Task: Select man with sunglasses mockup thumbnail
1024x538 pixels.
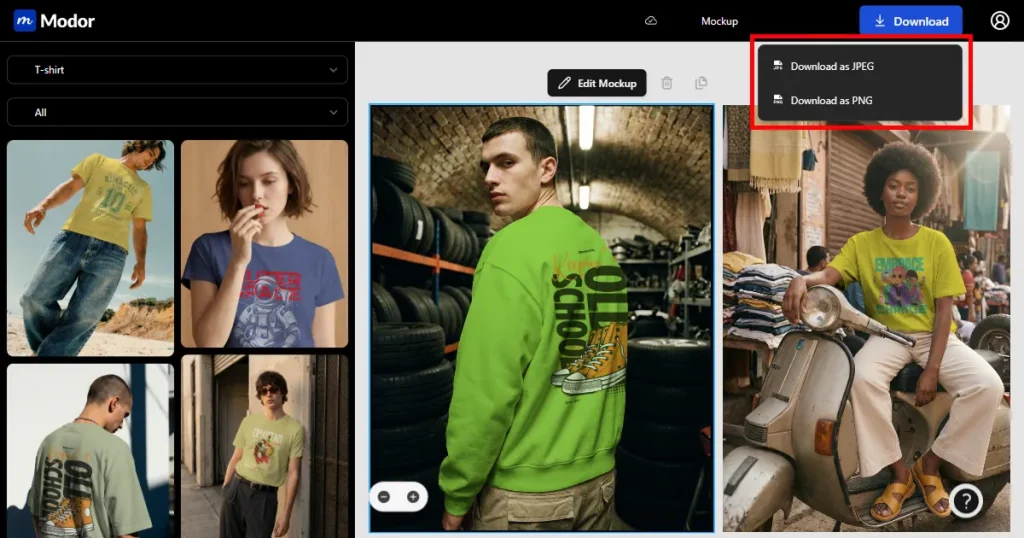Action: click(264, 445)
